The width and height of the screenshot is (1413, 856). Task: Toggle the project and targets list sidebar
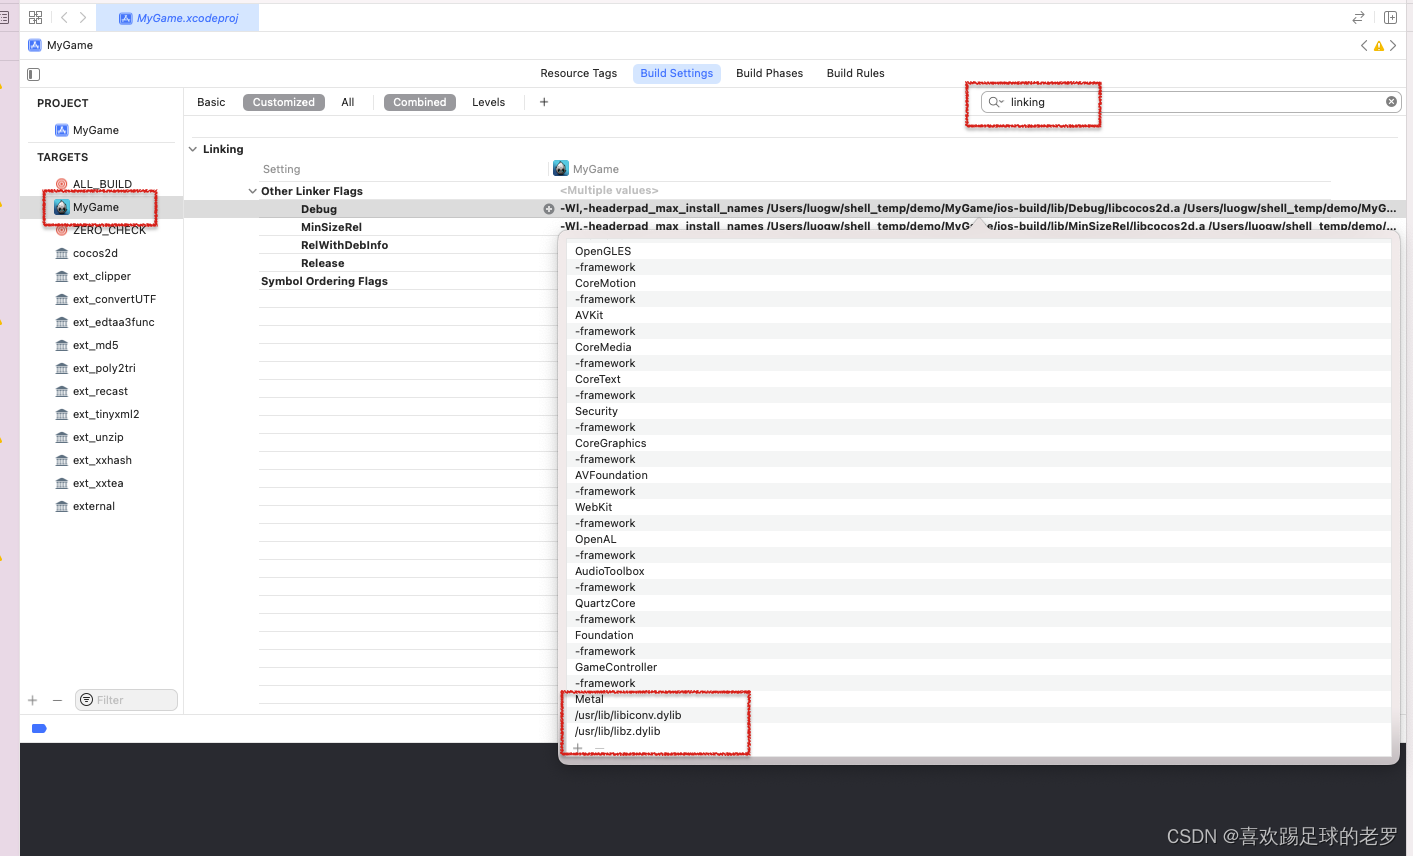34,74
